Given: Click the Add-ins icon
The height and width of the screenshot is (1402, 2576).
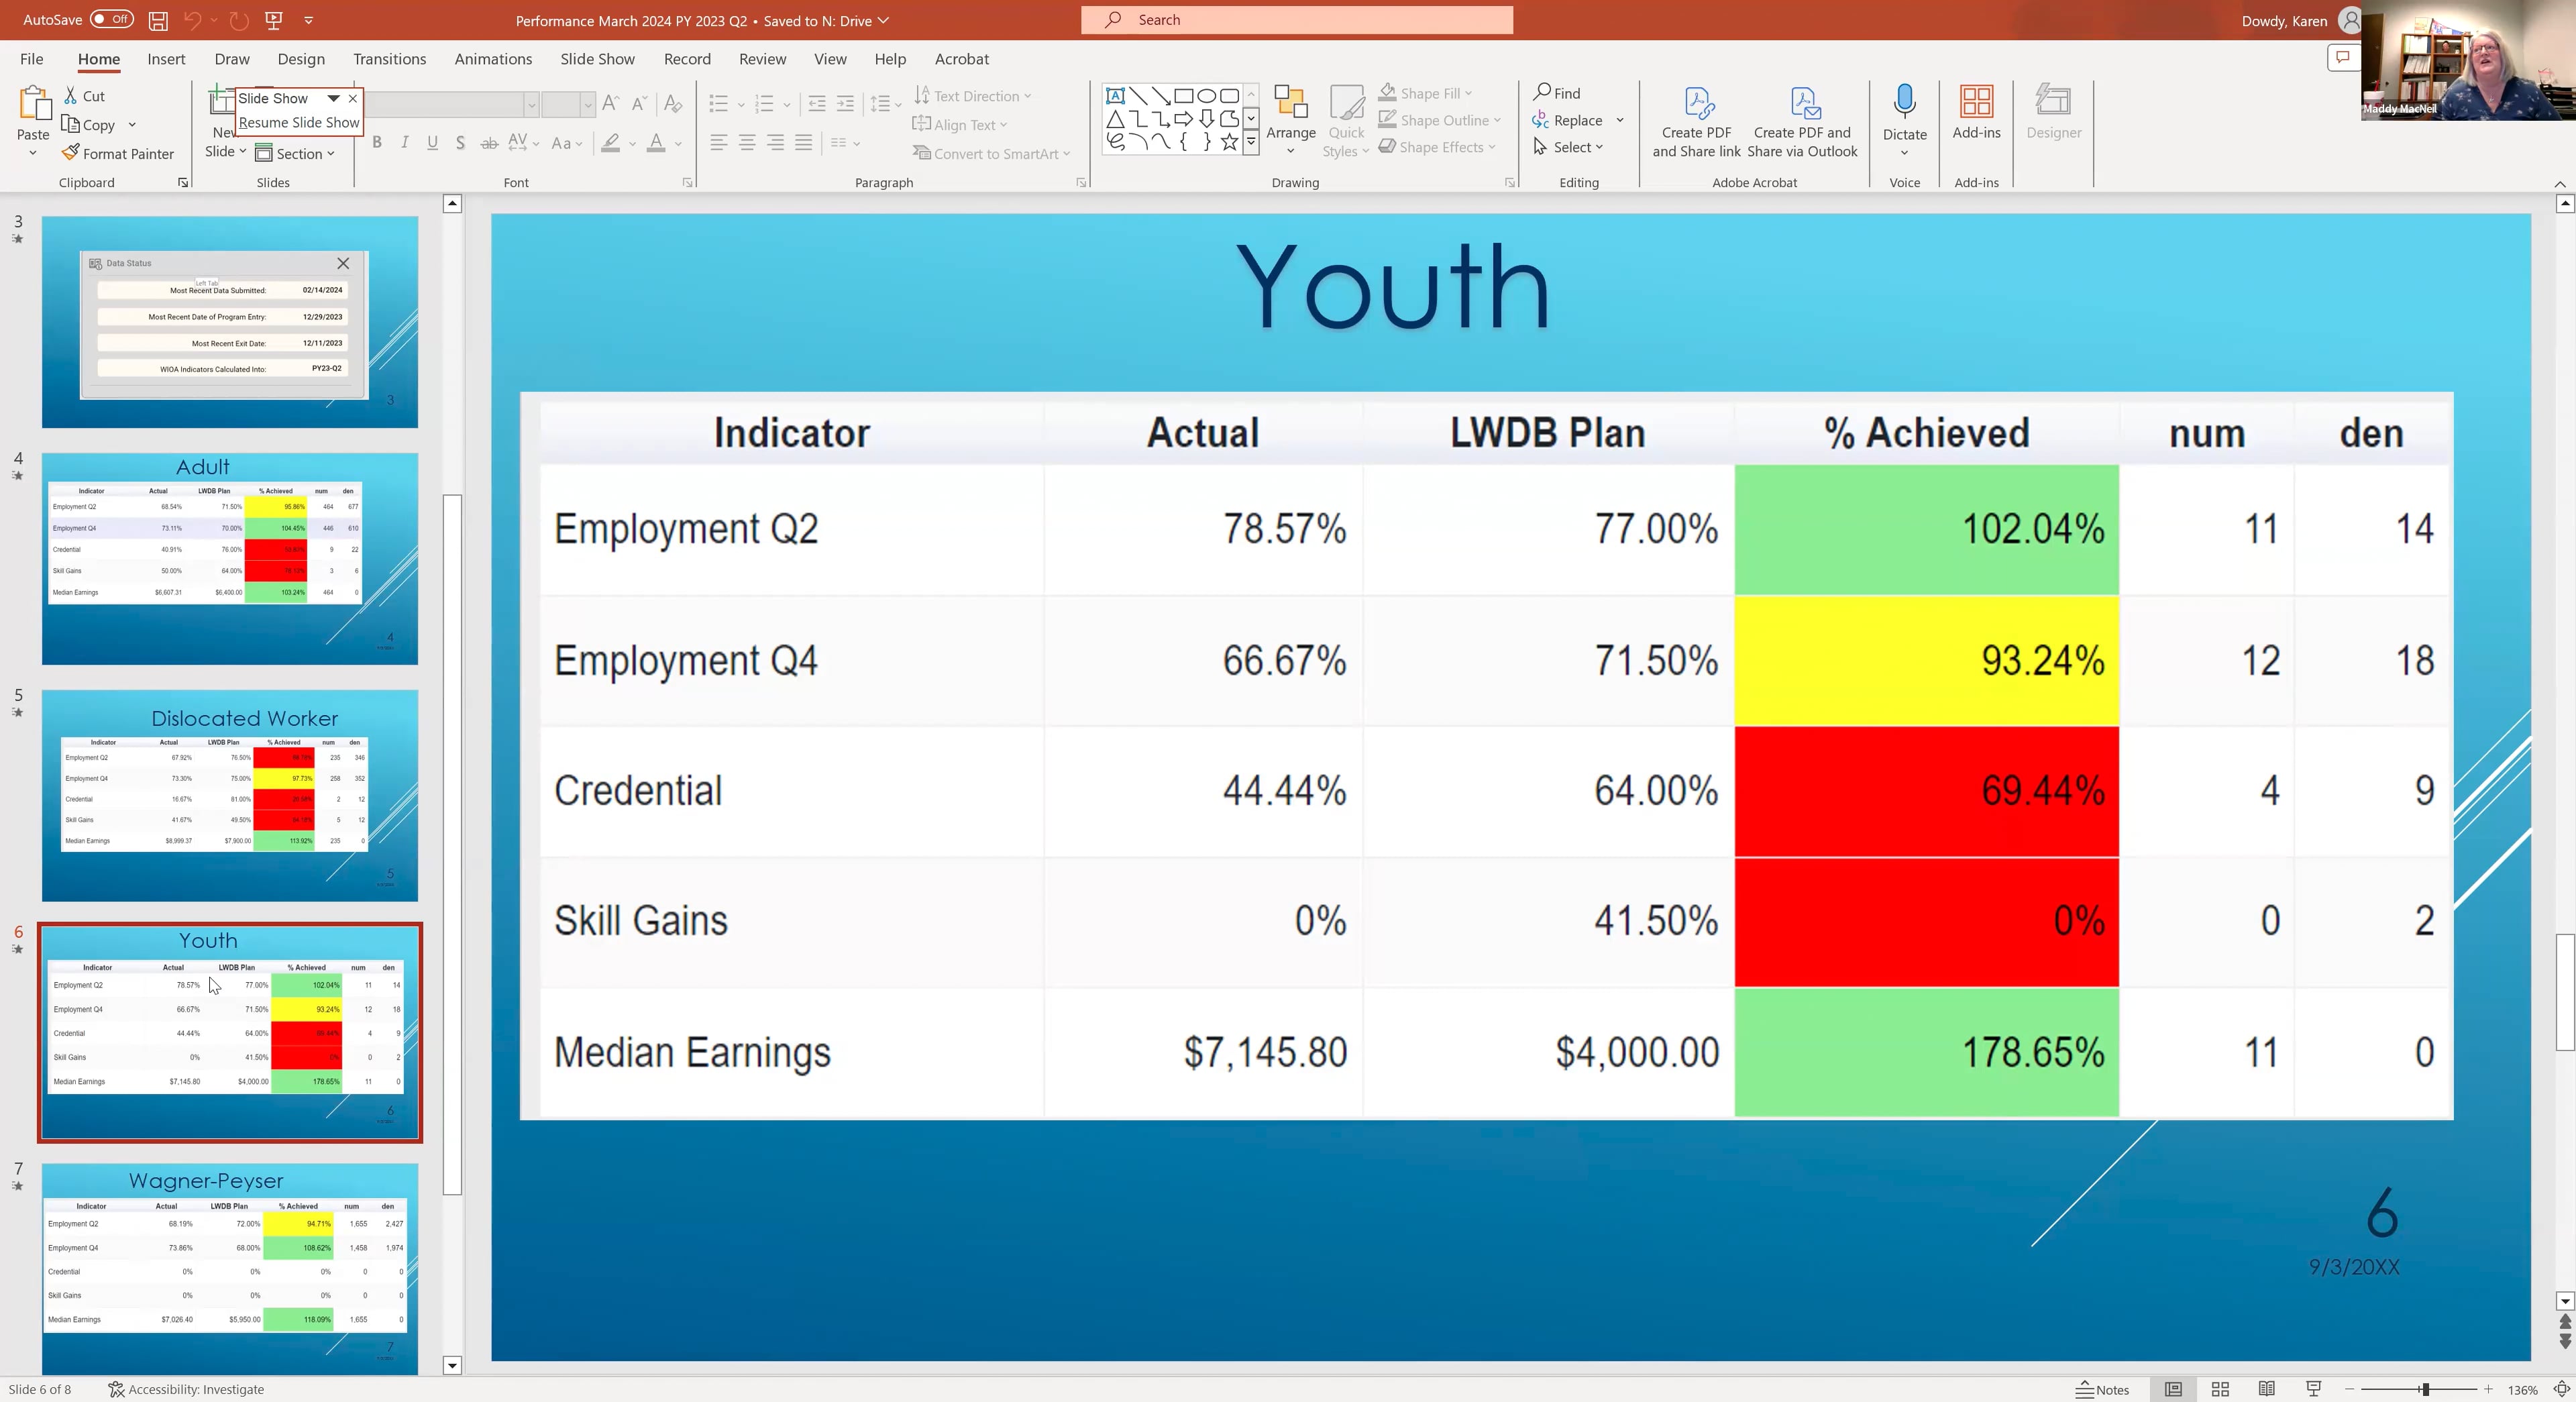Looking at the screenshot, I should (x=1976, y=102).
